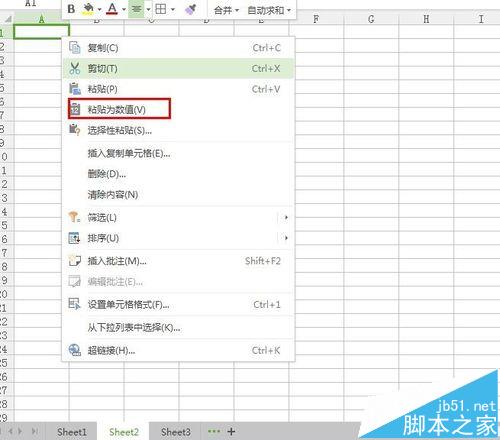Open the borders dropdown arrow
The image size is (500, 440).
click(x=173, y=9)
